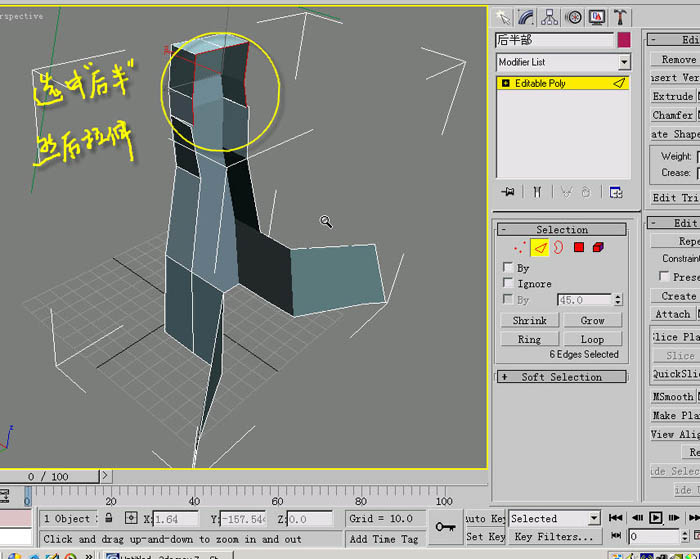This screenshot has height=559, width=700.
Task: Collapse the top Edit rollout header
Action: coord(674,40)
